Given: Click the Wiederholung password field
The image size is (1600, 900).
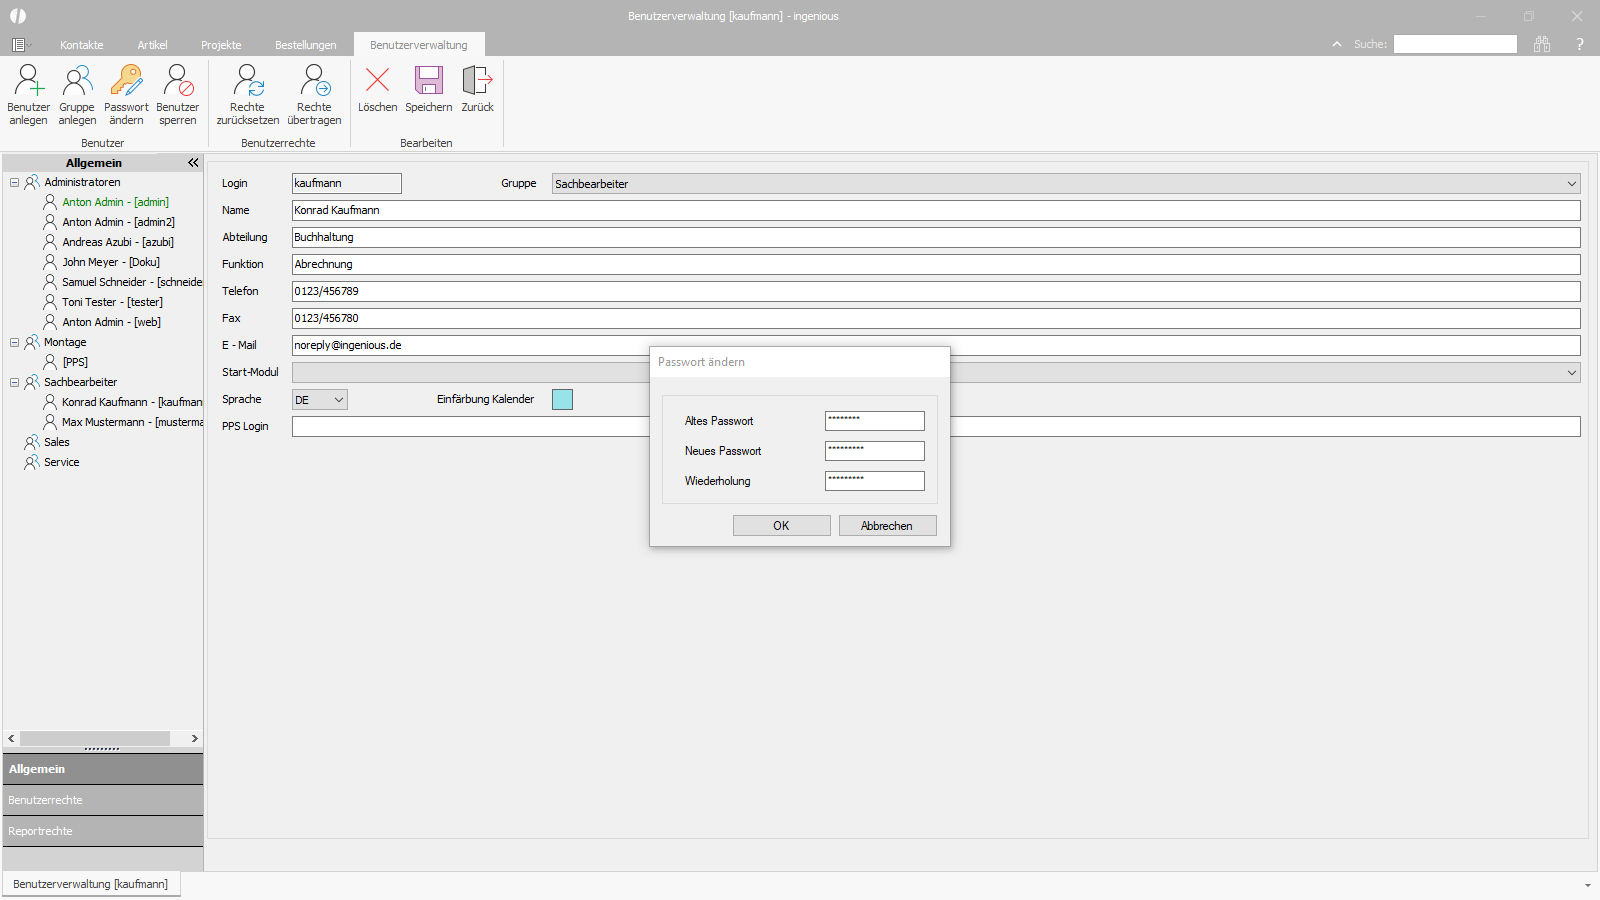Looking at the screenshot, I should click(875, 481).
